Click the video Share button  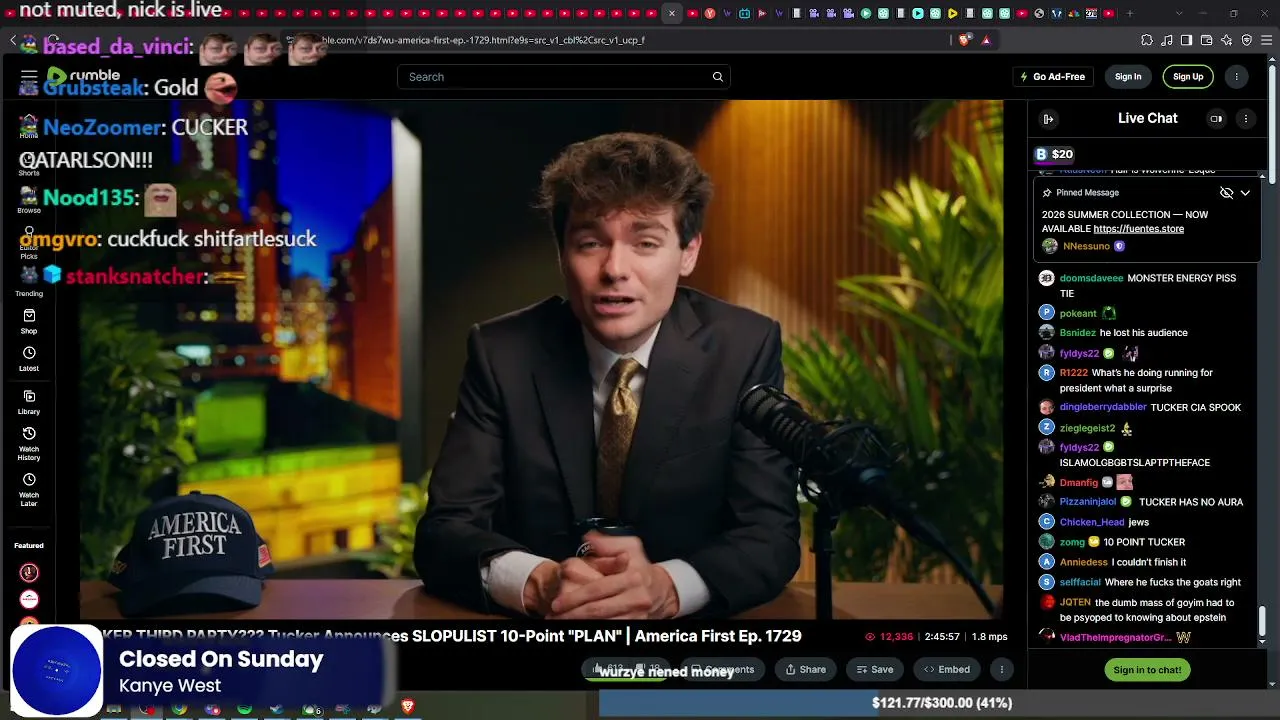(x=806, y=670)
